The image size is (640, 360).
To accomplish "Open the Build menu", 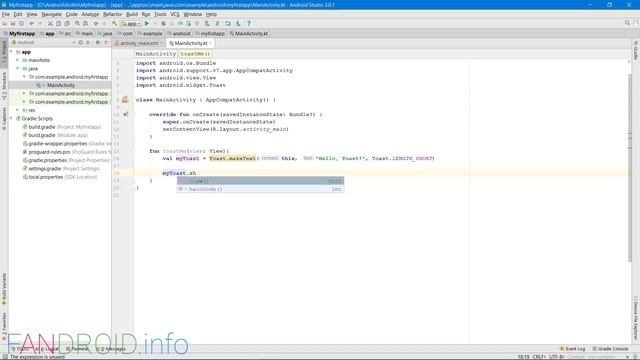I will (x=132, y=14).
